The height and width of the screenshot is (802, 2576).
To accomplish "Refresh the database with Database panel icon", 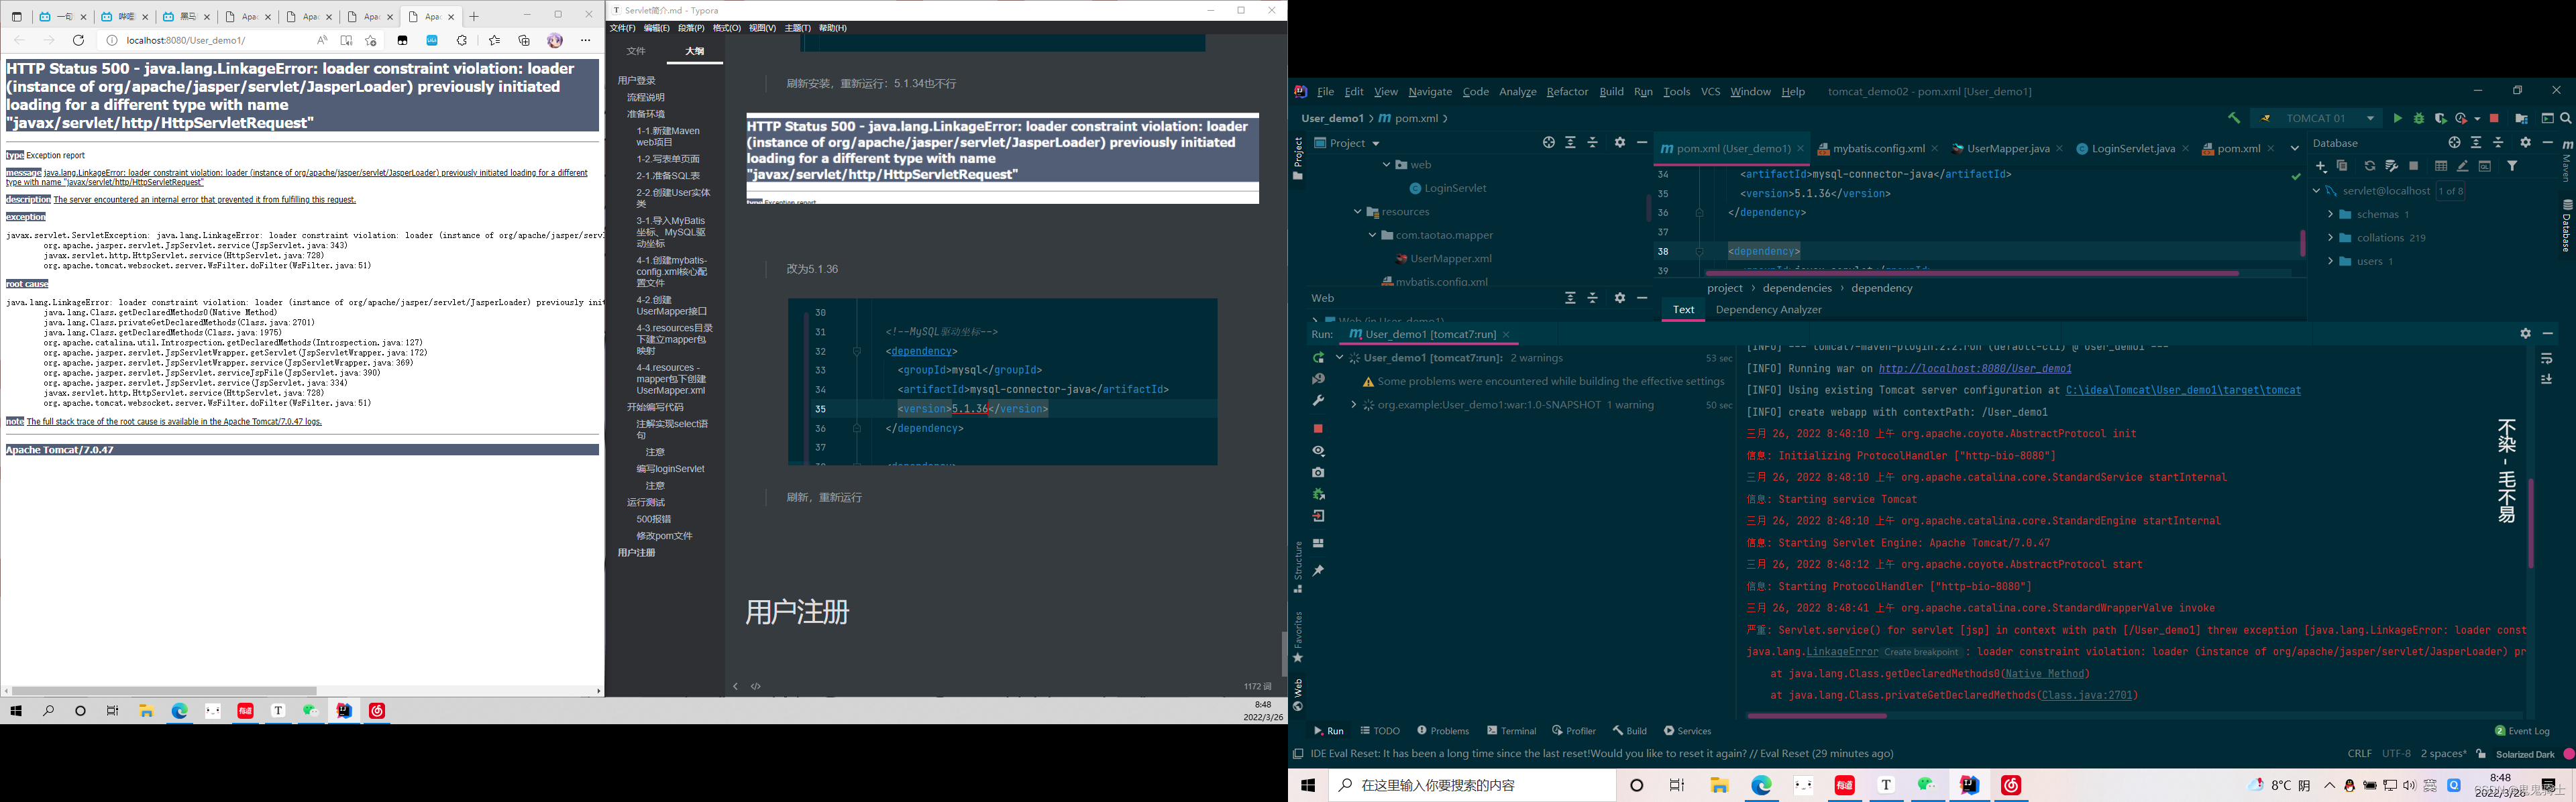I will (x=2369, y=166).
